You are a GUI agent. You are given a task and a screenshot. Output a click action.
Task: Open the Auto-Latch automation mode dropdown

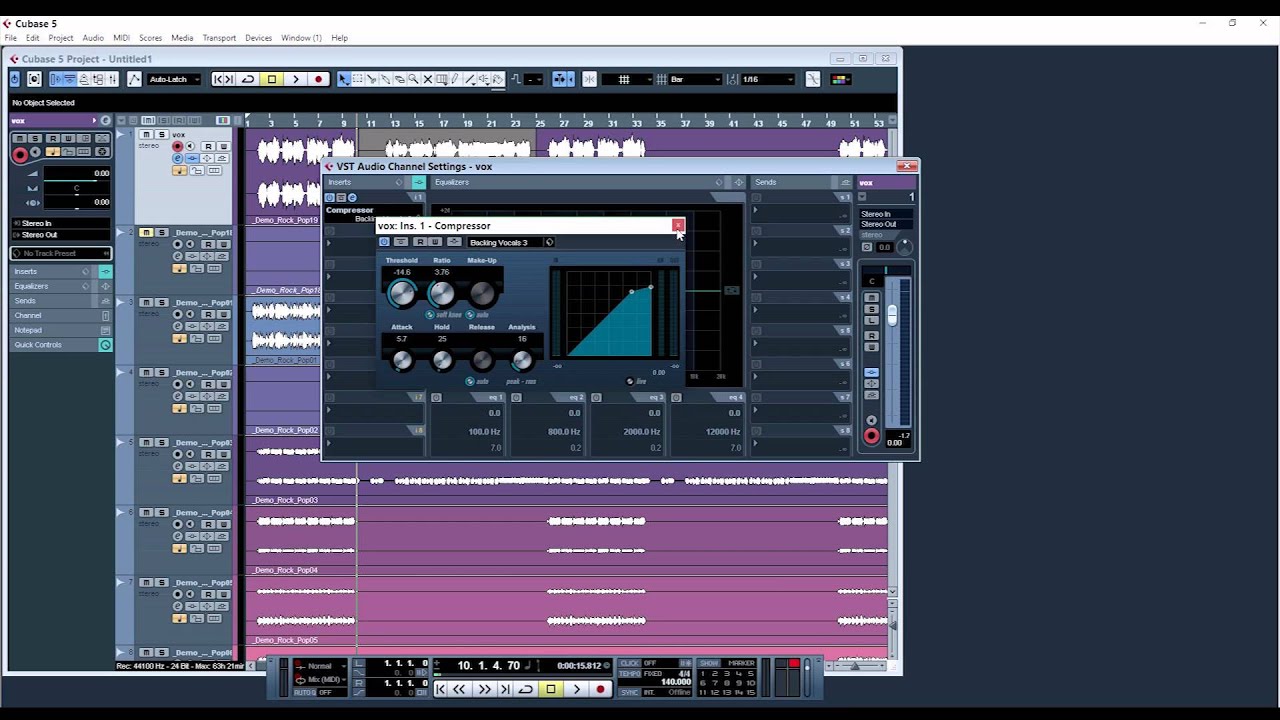click(174, 79)
